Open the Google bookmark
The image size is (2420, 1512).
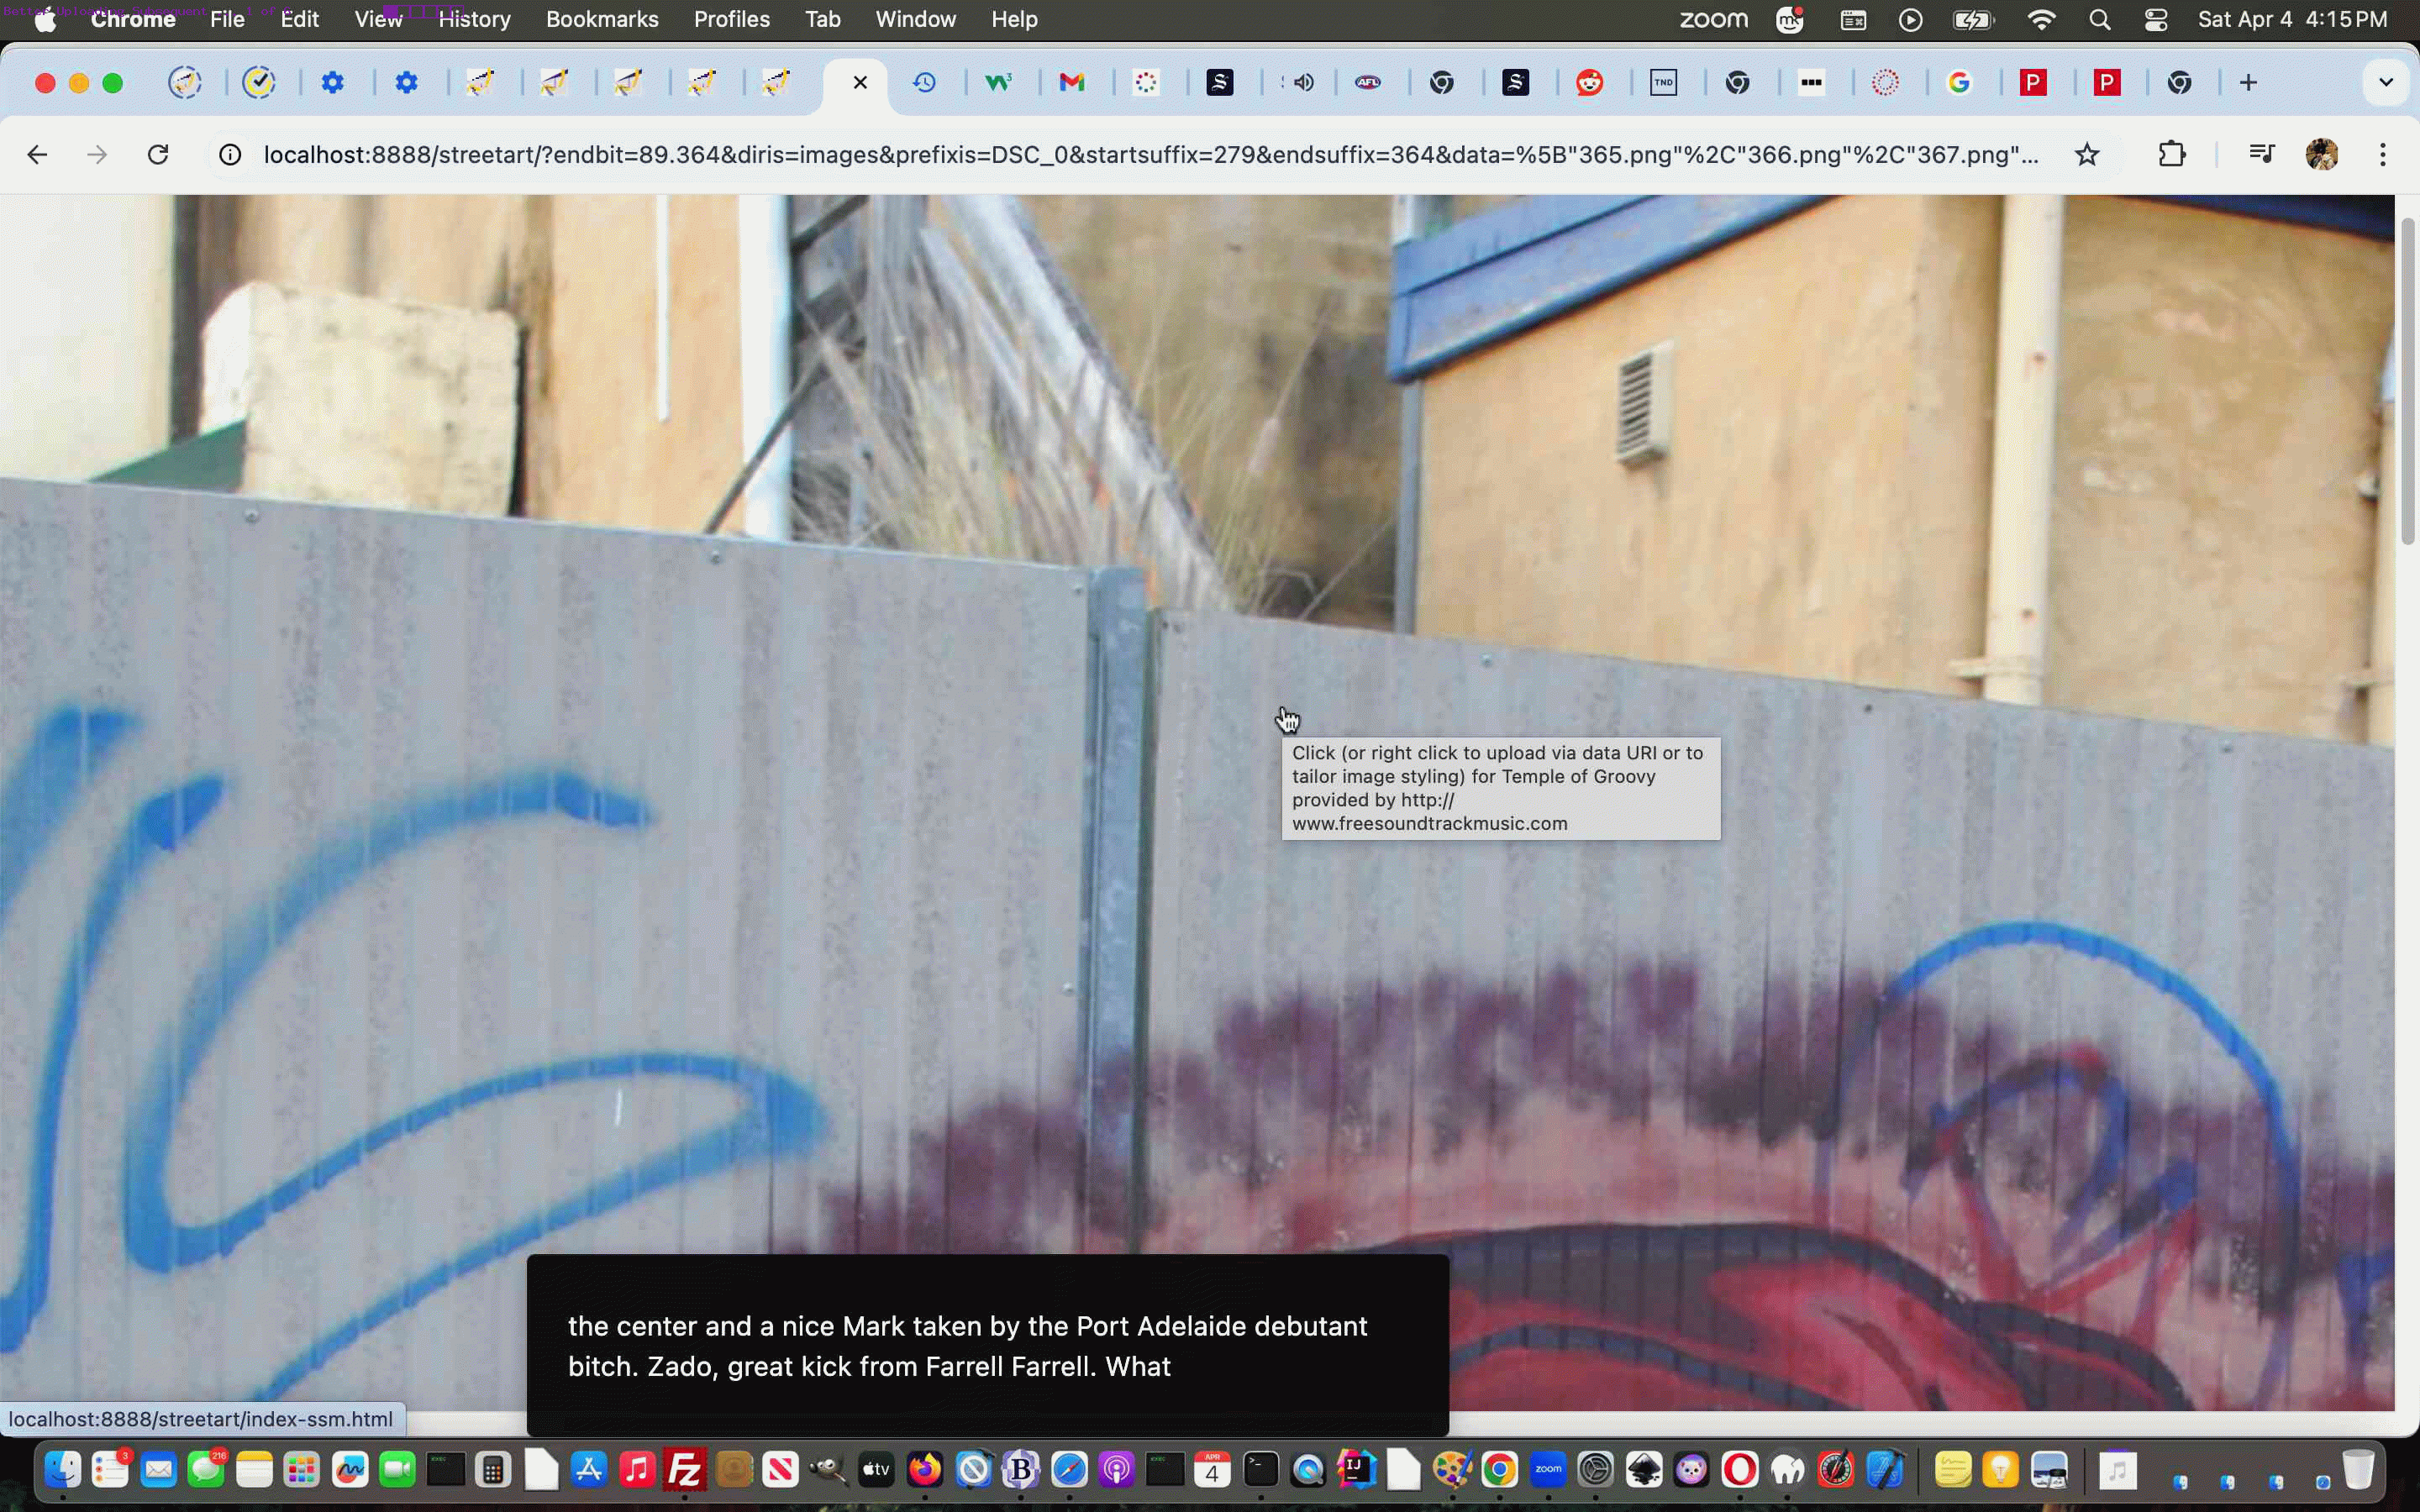tap(1960, 82)
